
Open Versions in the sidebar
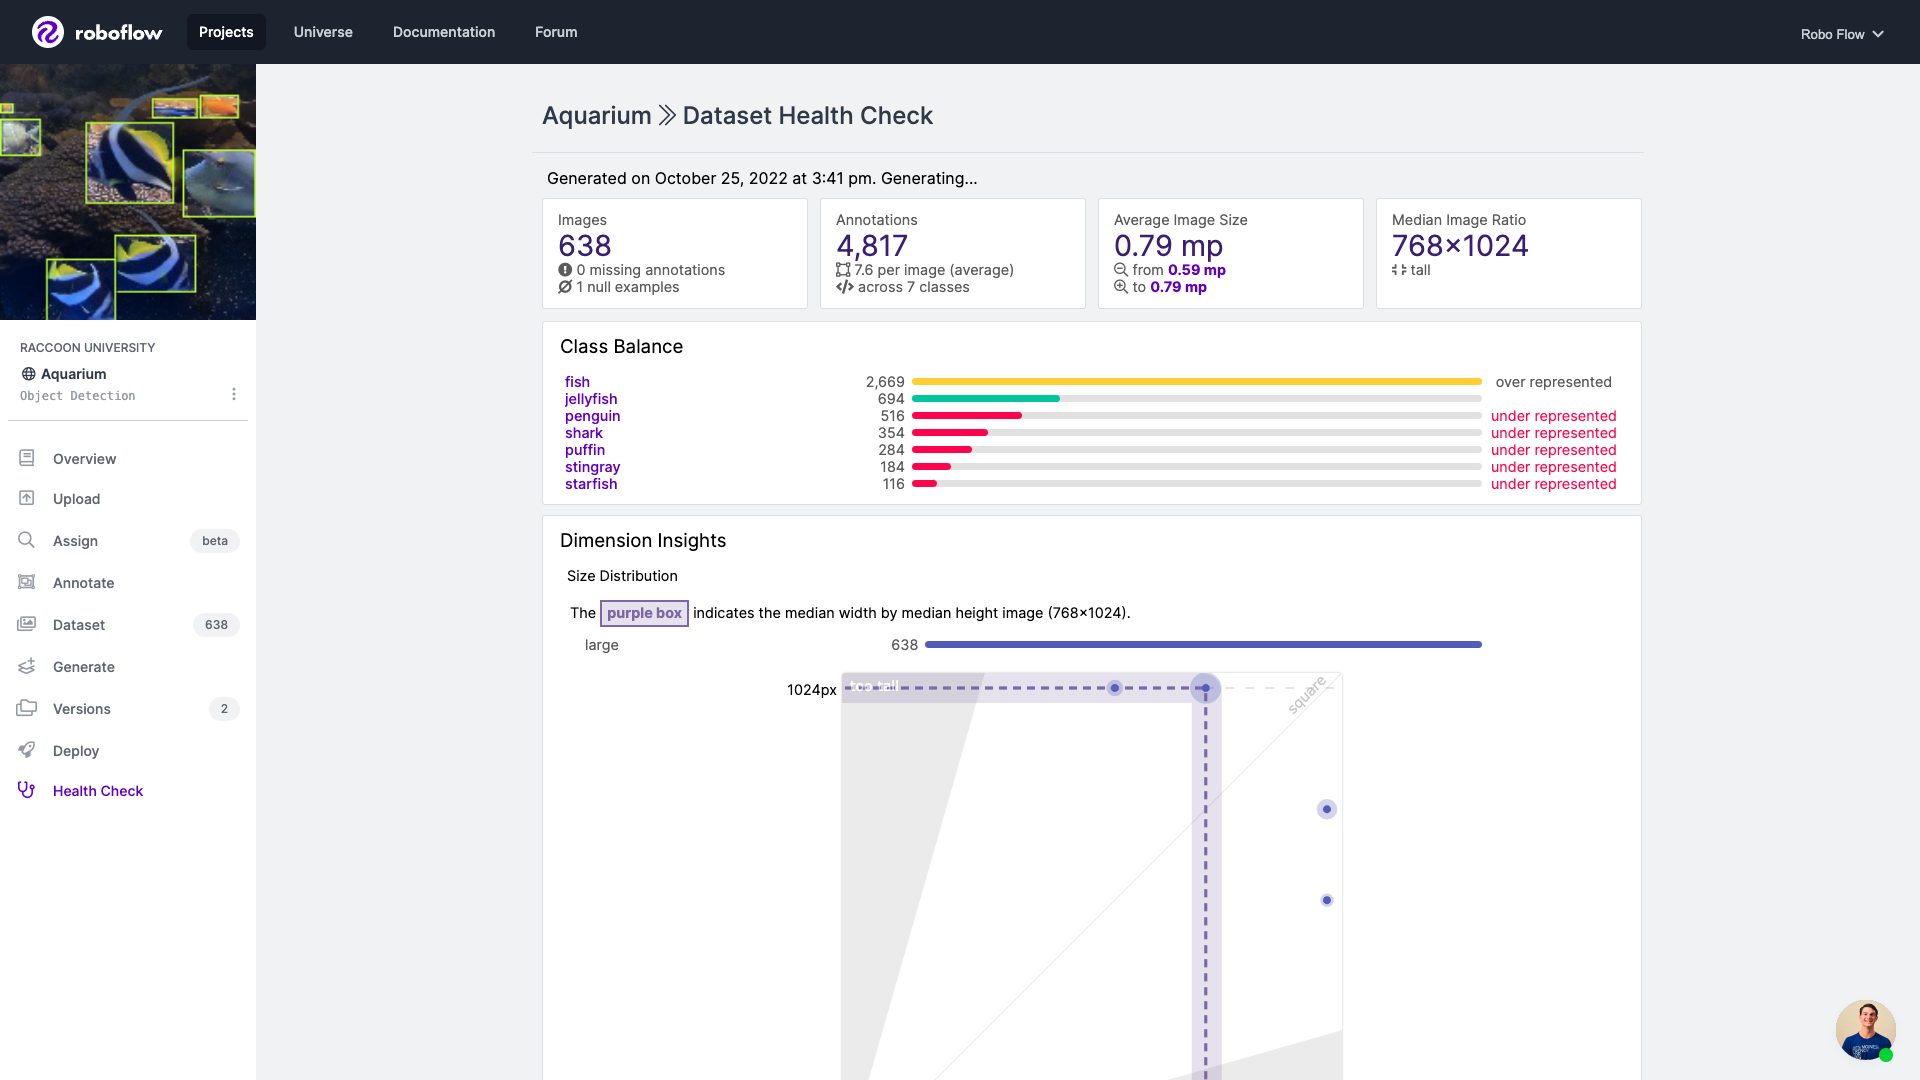(82, 709)
